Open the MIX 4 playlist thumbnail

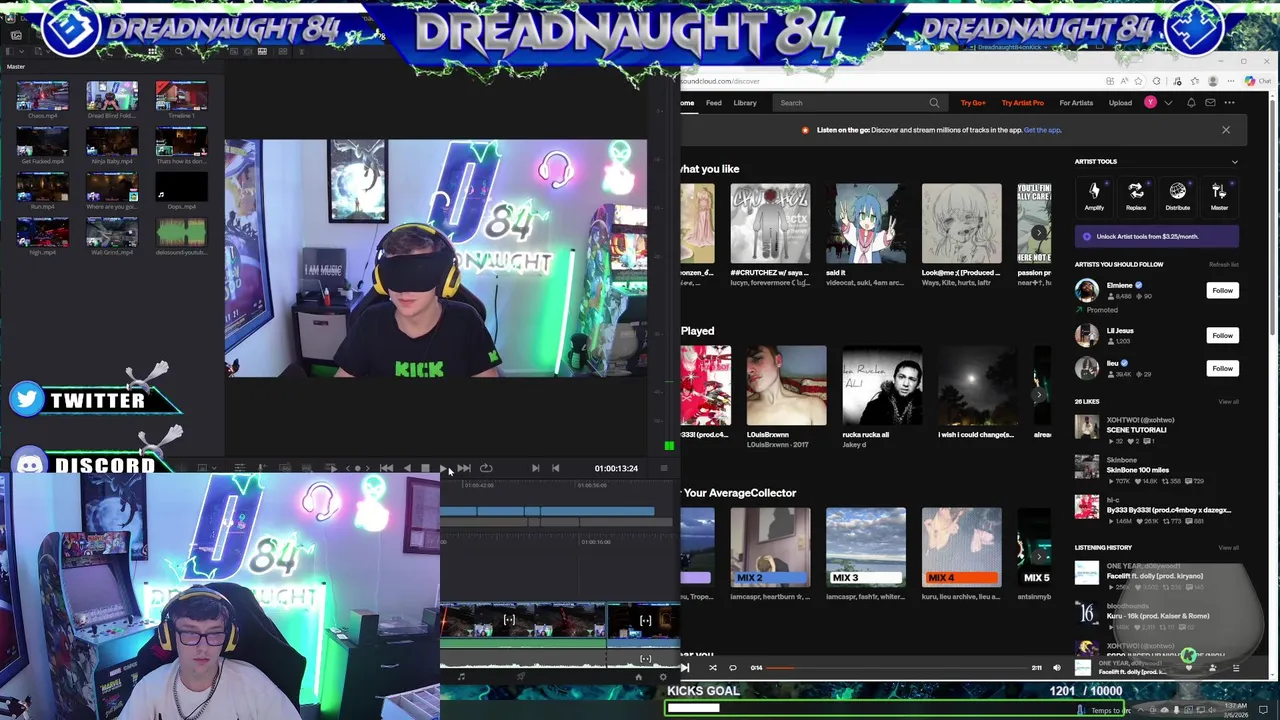961,547
